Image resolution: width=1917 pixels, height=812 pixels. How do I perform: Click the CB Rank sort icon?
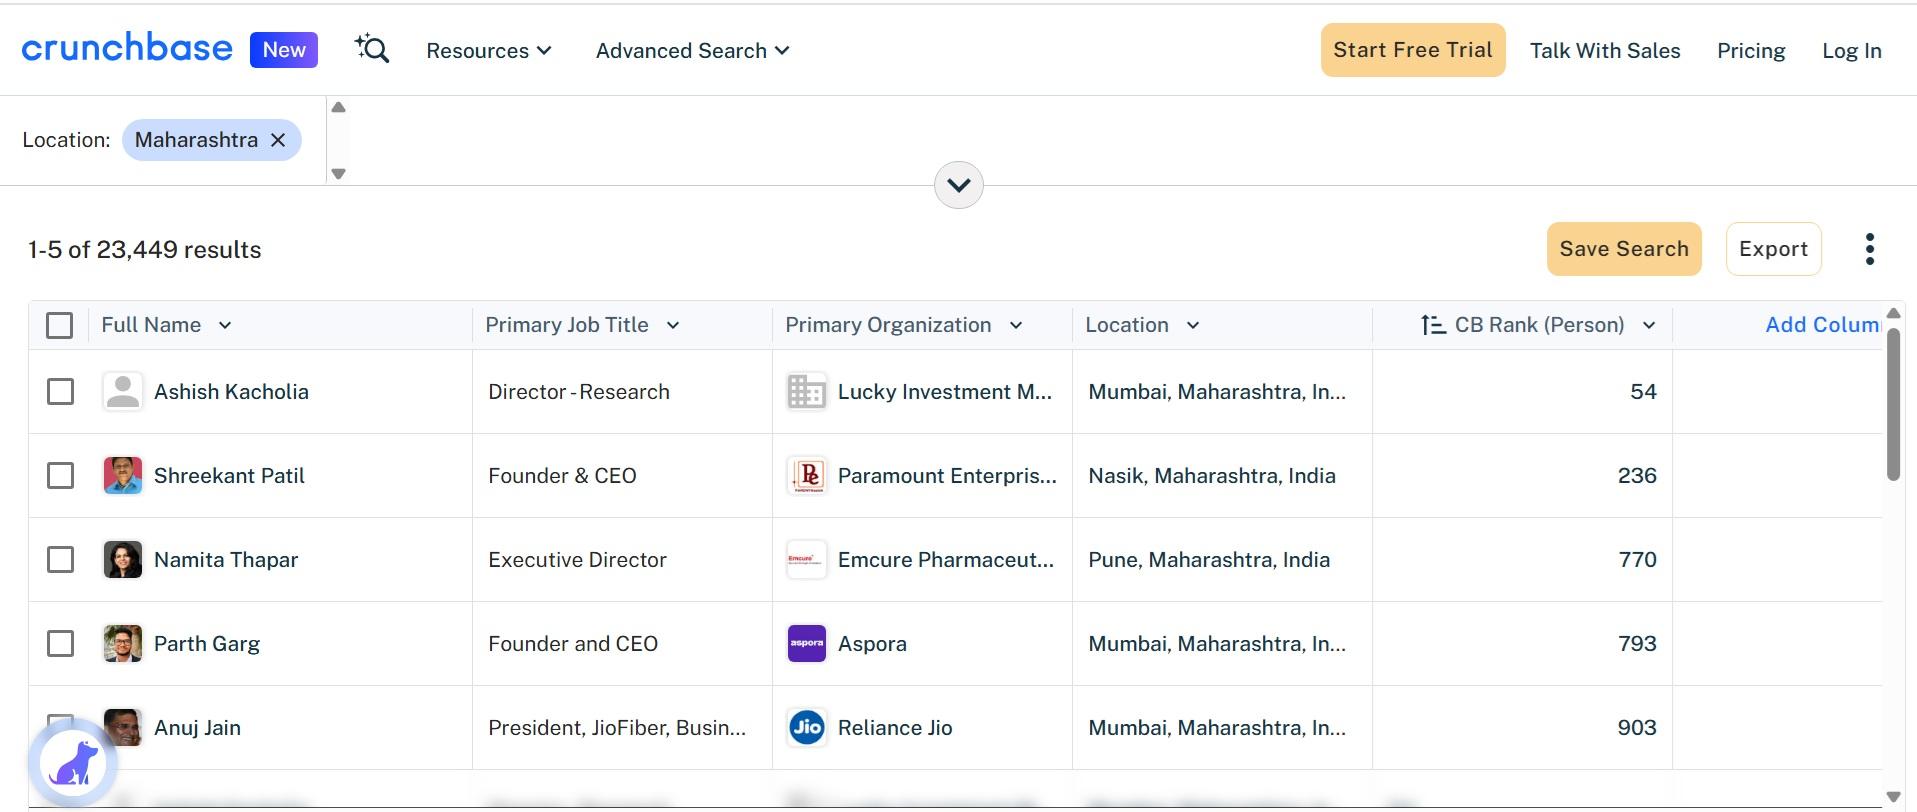click(x=1433, y=325)
